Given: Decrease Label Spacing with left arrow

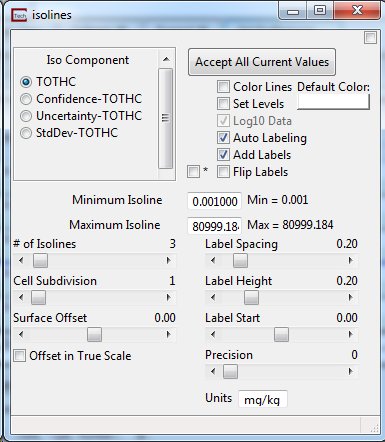Looking at the screenshot, I should click(x=213, y=260).
